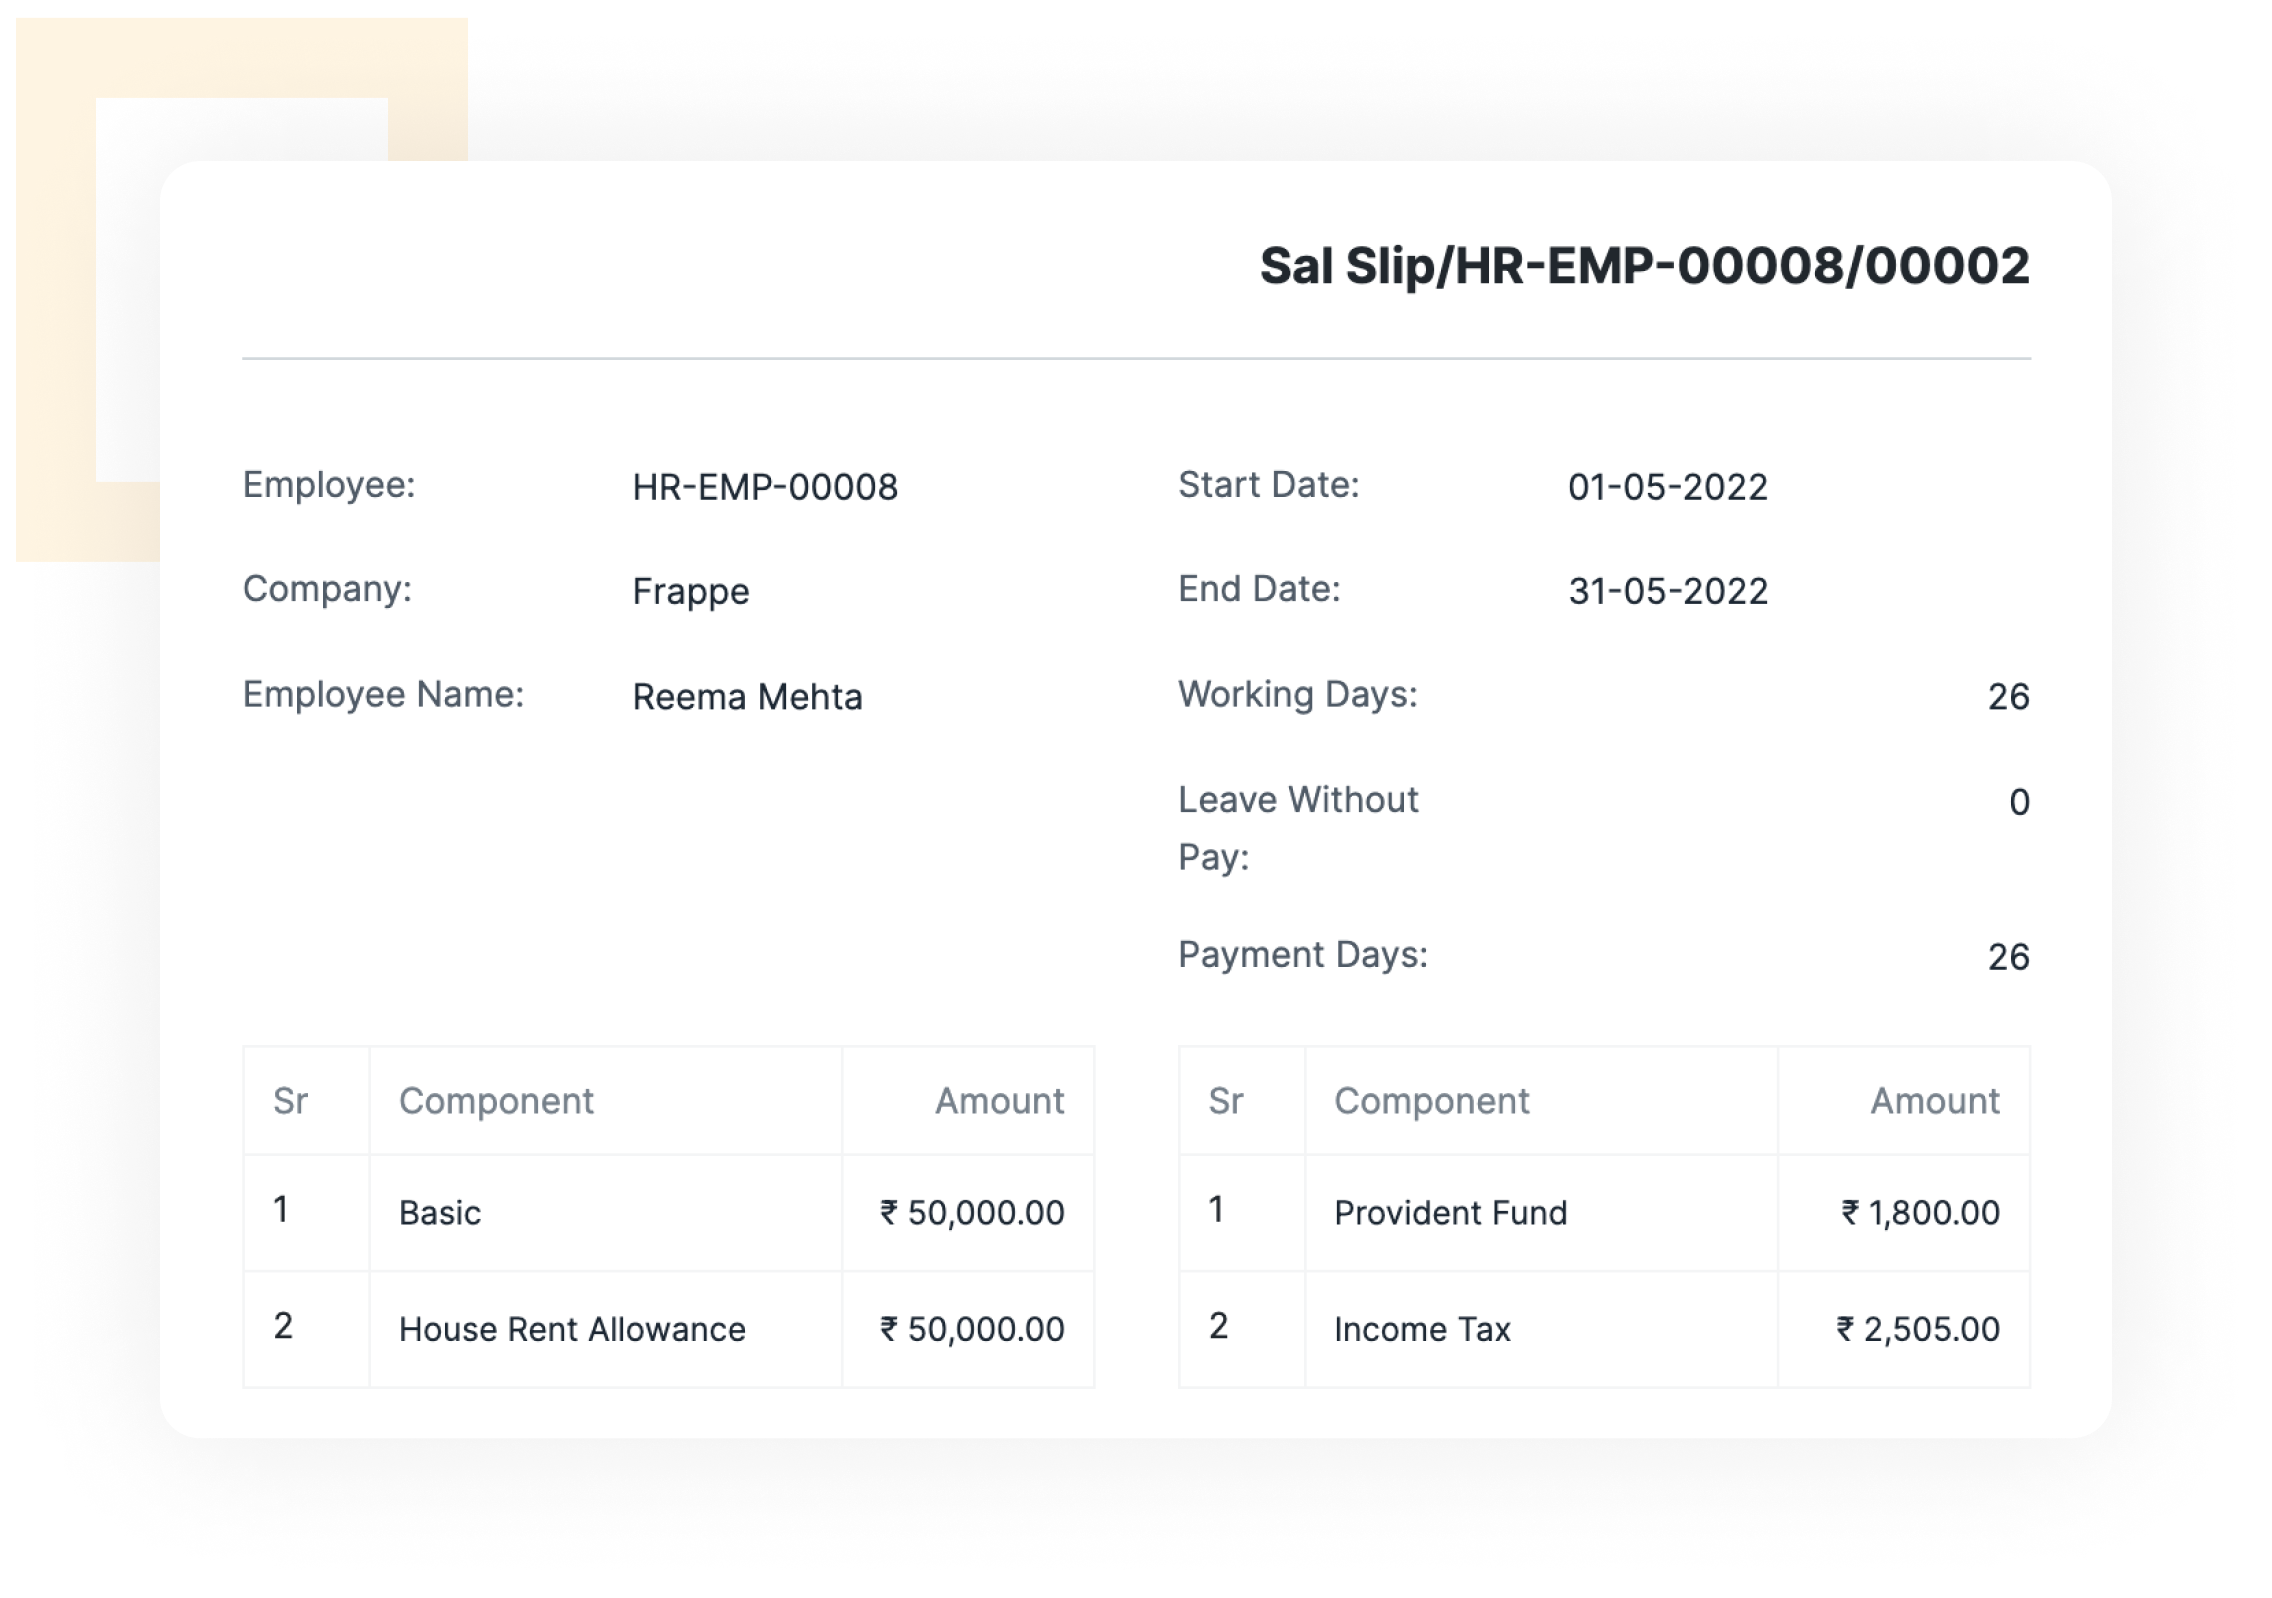Click the Basic component row
The width and height of the screenshot is (2272, 1598).
pos(669,1213)
